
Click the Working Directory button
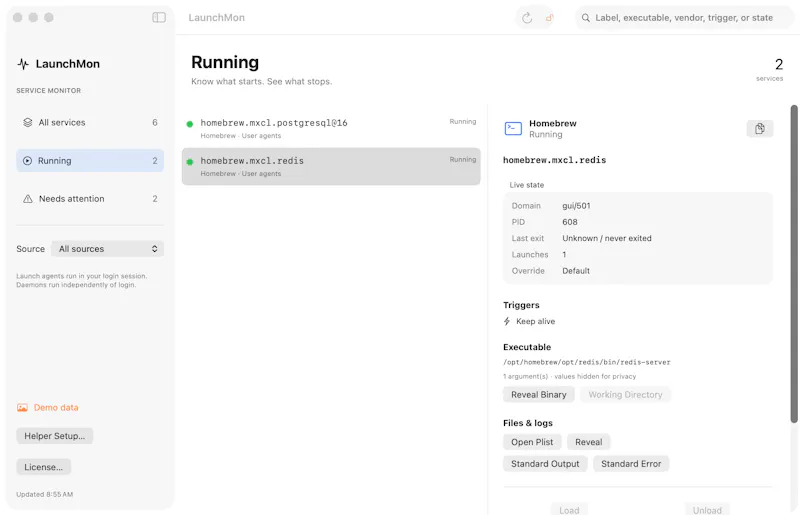click(626, 395)
